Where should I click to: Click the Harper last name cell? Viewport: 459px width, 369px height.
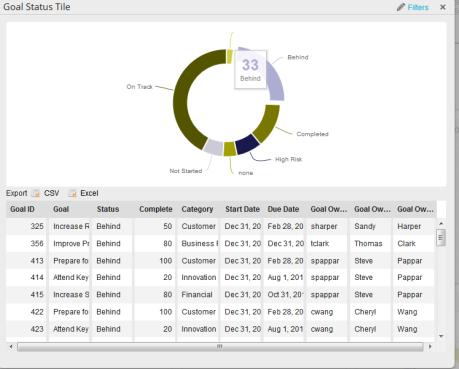[414, 226]
